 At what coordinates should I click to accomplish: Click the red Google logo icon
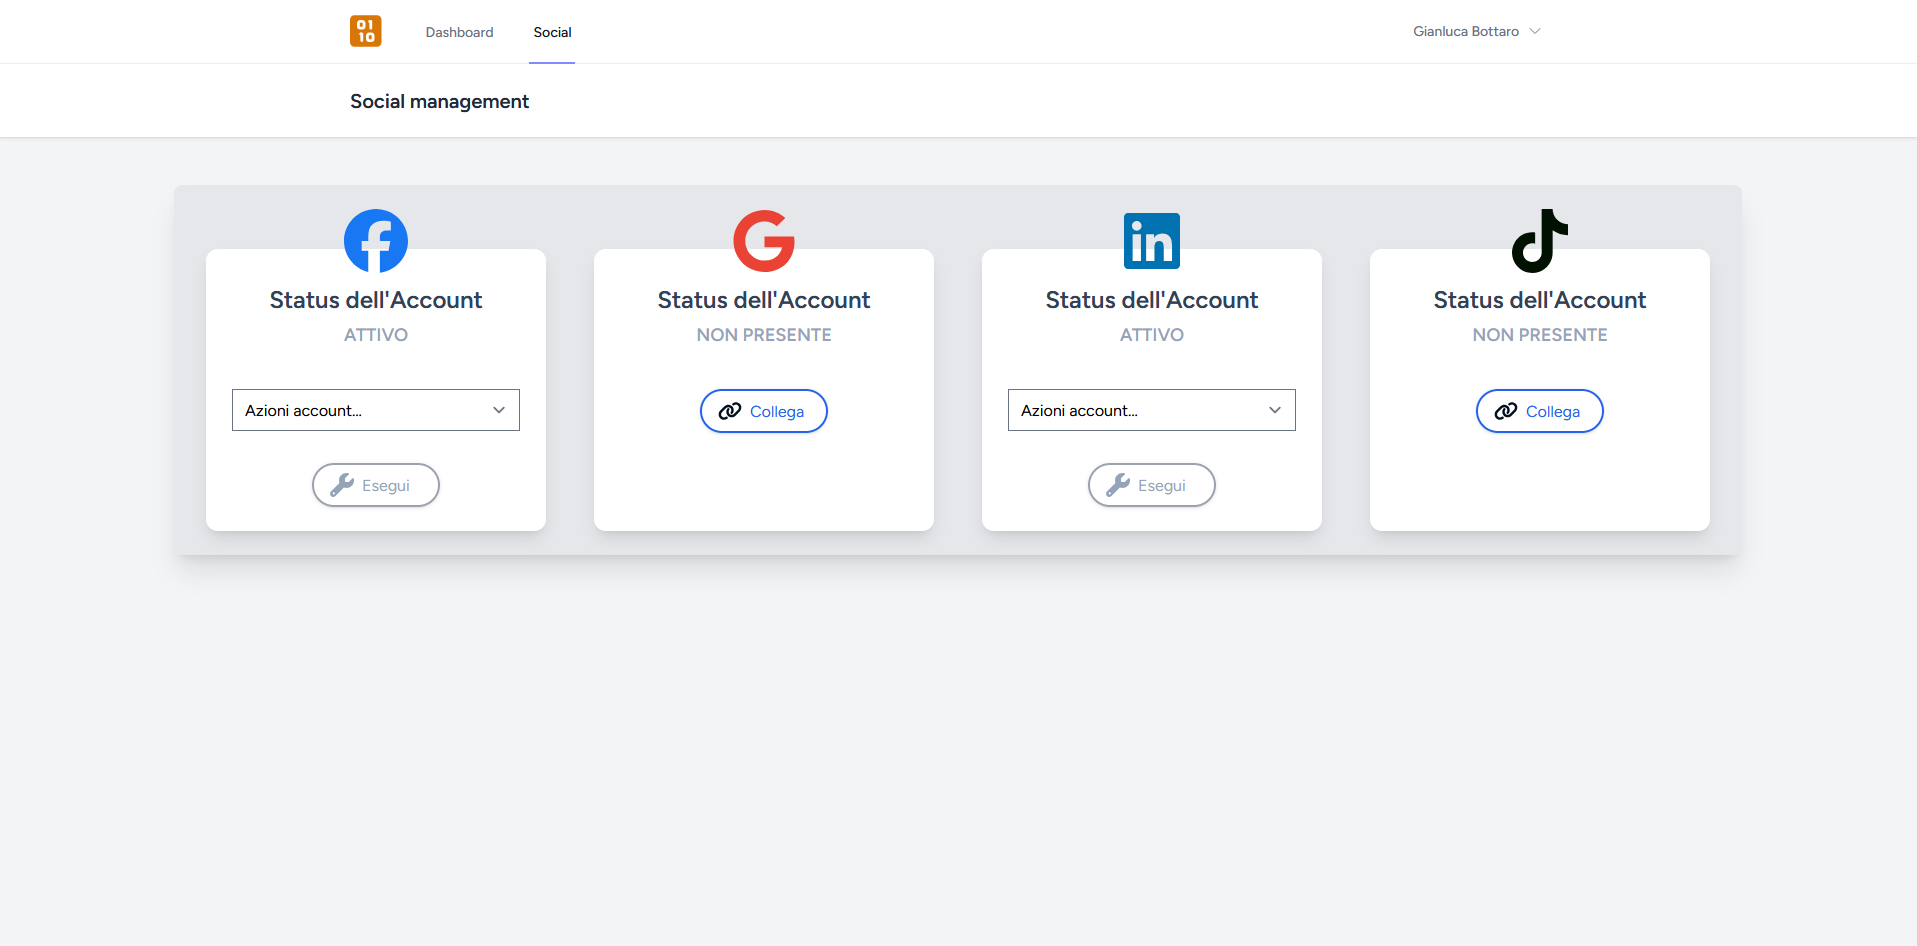pyautogui.click(x=764, y=241)
